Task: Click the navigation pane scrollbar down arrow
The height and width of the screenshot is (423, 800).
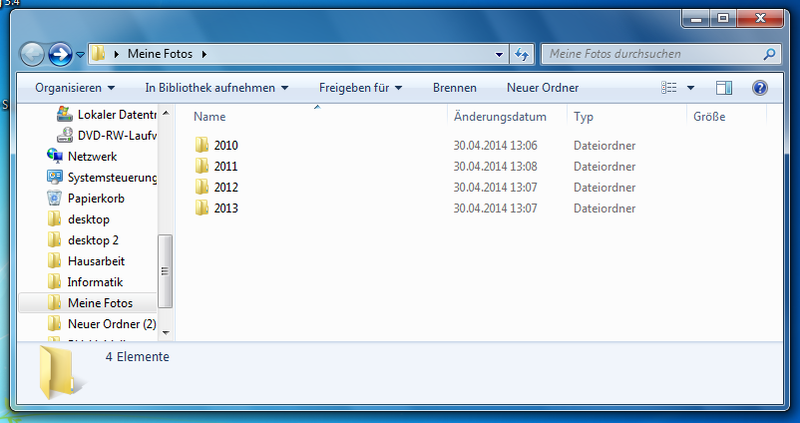Action: tap(166, 331)
